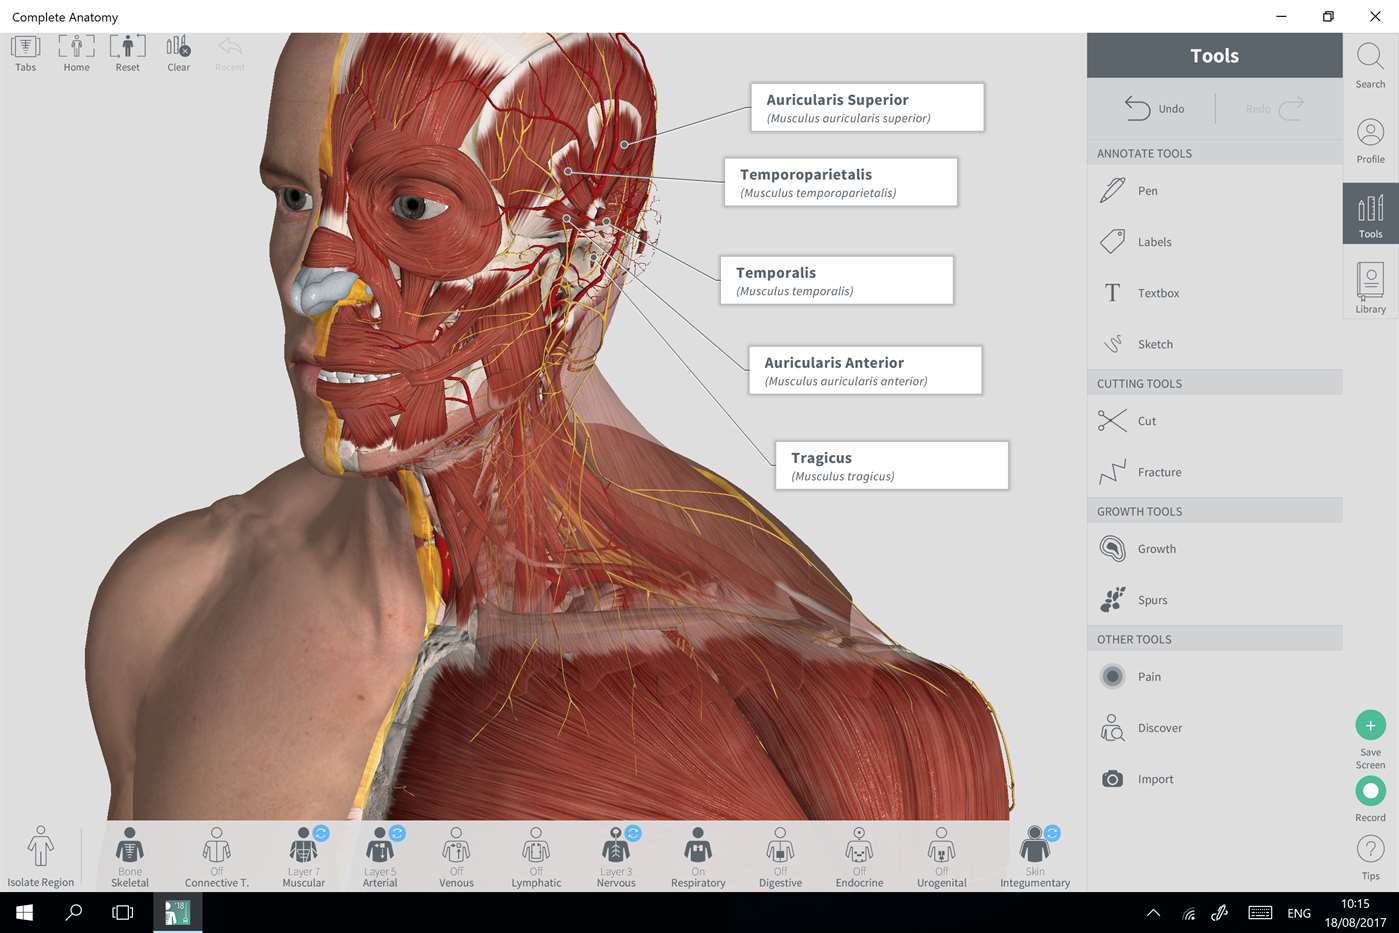Open the Pain tool
Viewport: 1399px width, 933px height.
pos(1214,677)
